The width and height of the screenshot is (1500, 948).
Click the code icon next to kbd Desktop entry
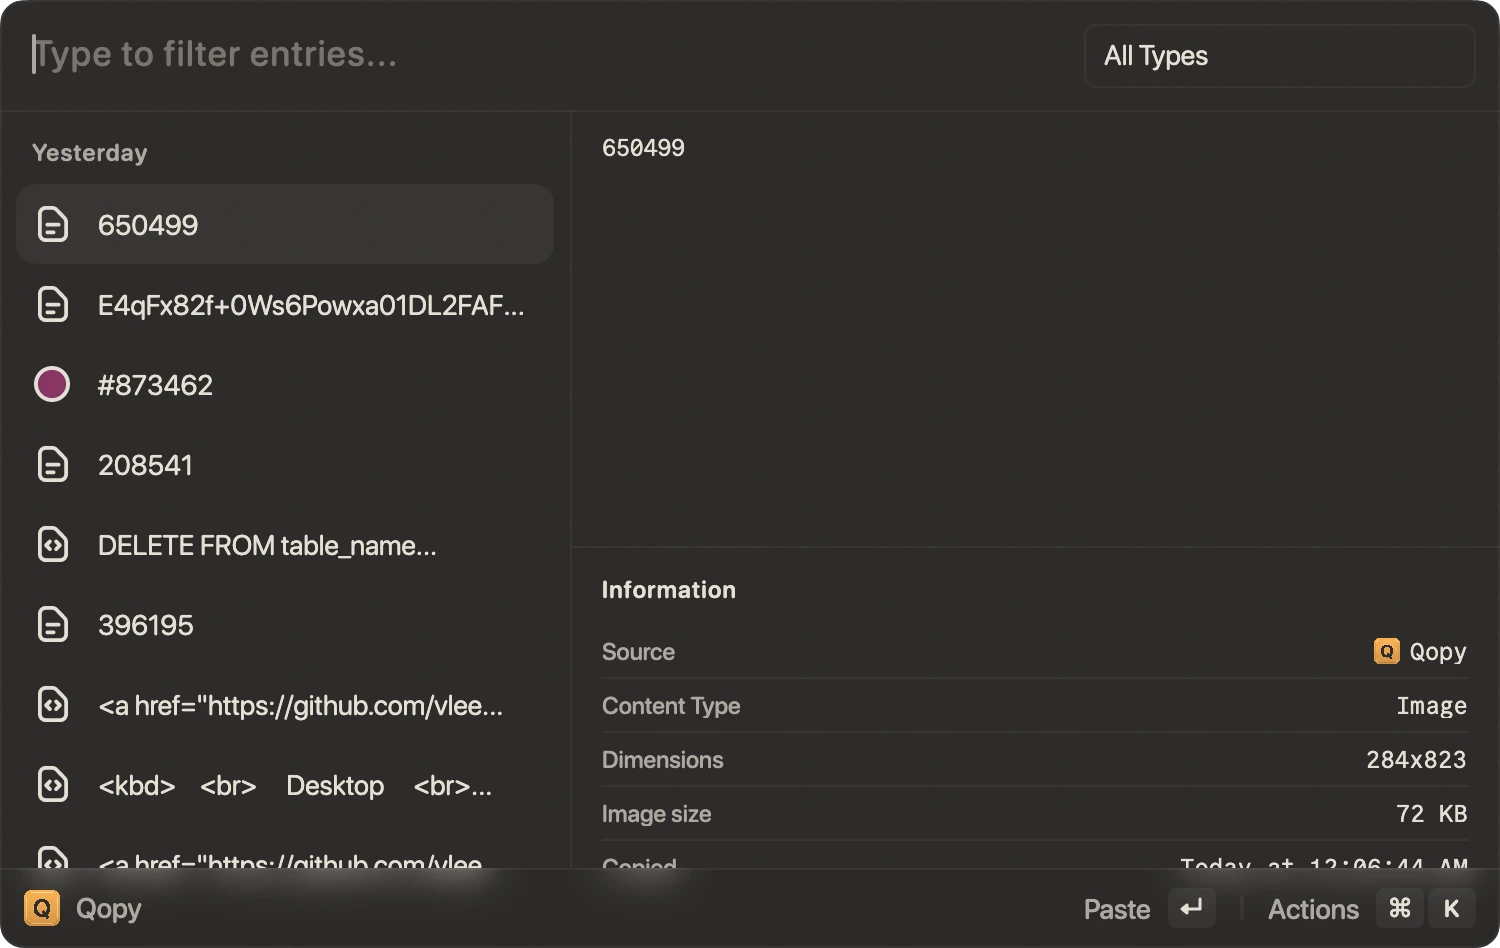(52, 784)
